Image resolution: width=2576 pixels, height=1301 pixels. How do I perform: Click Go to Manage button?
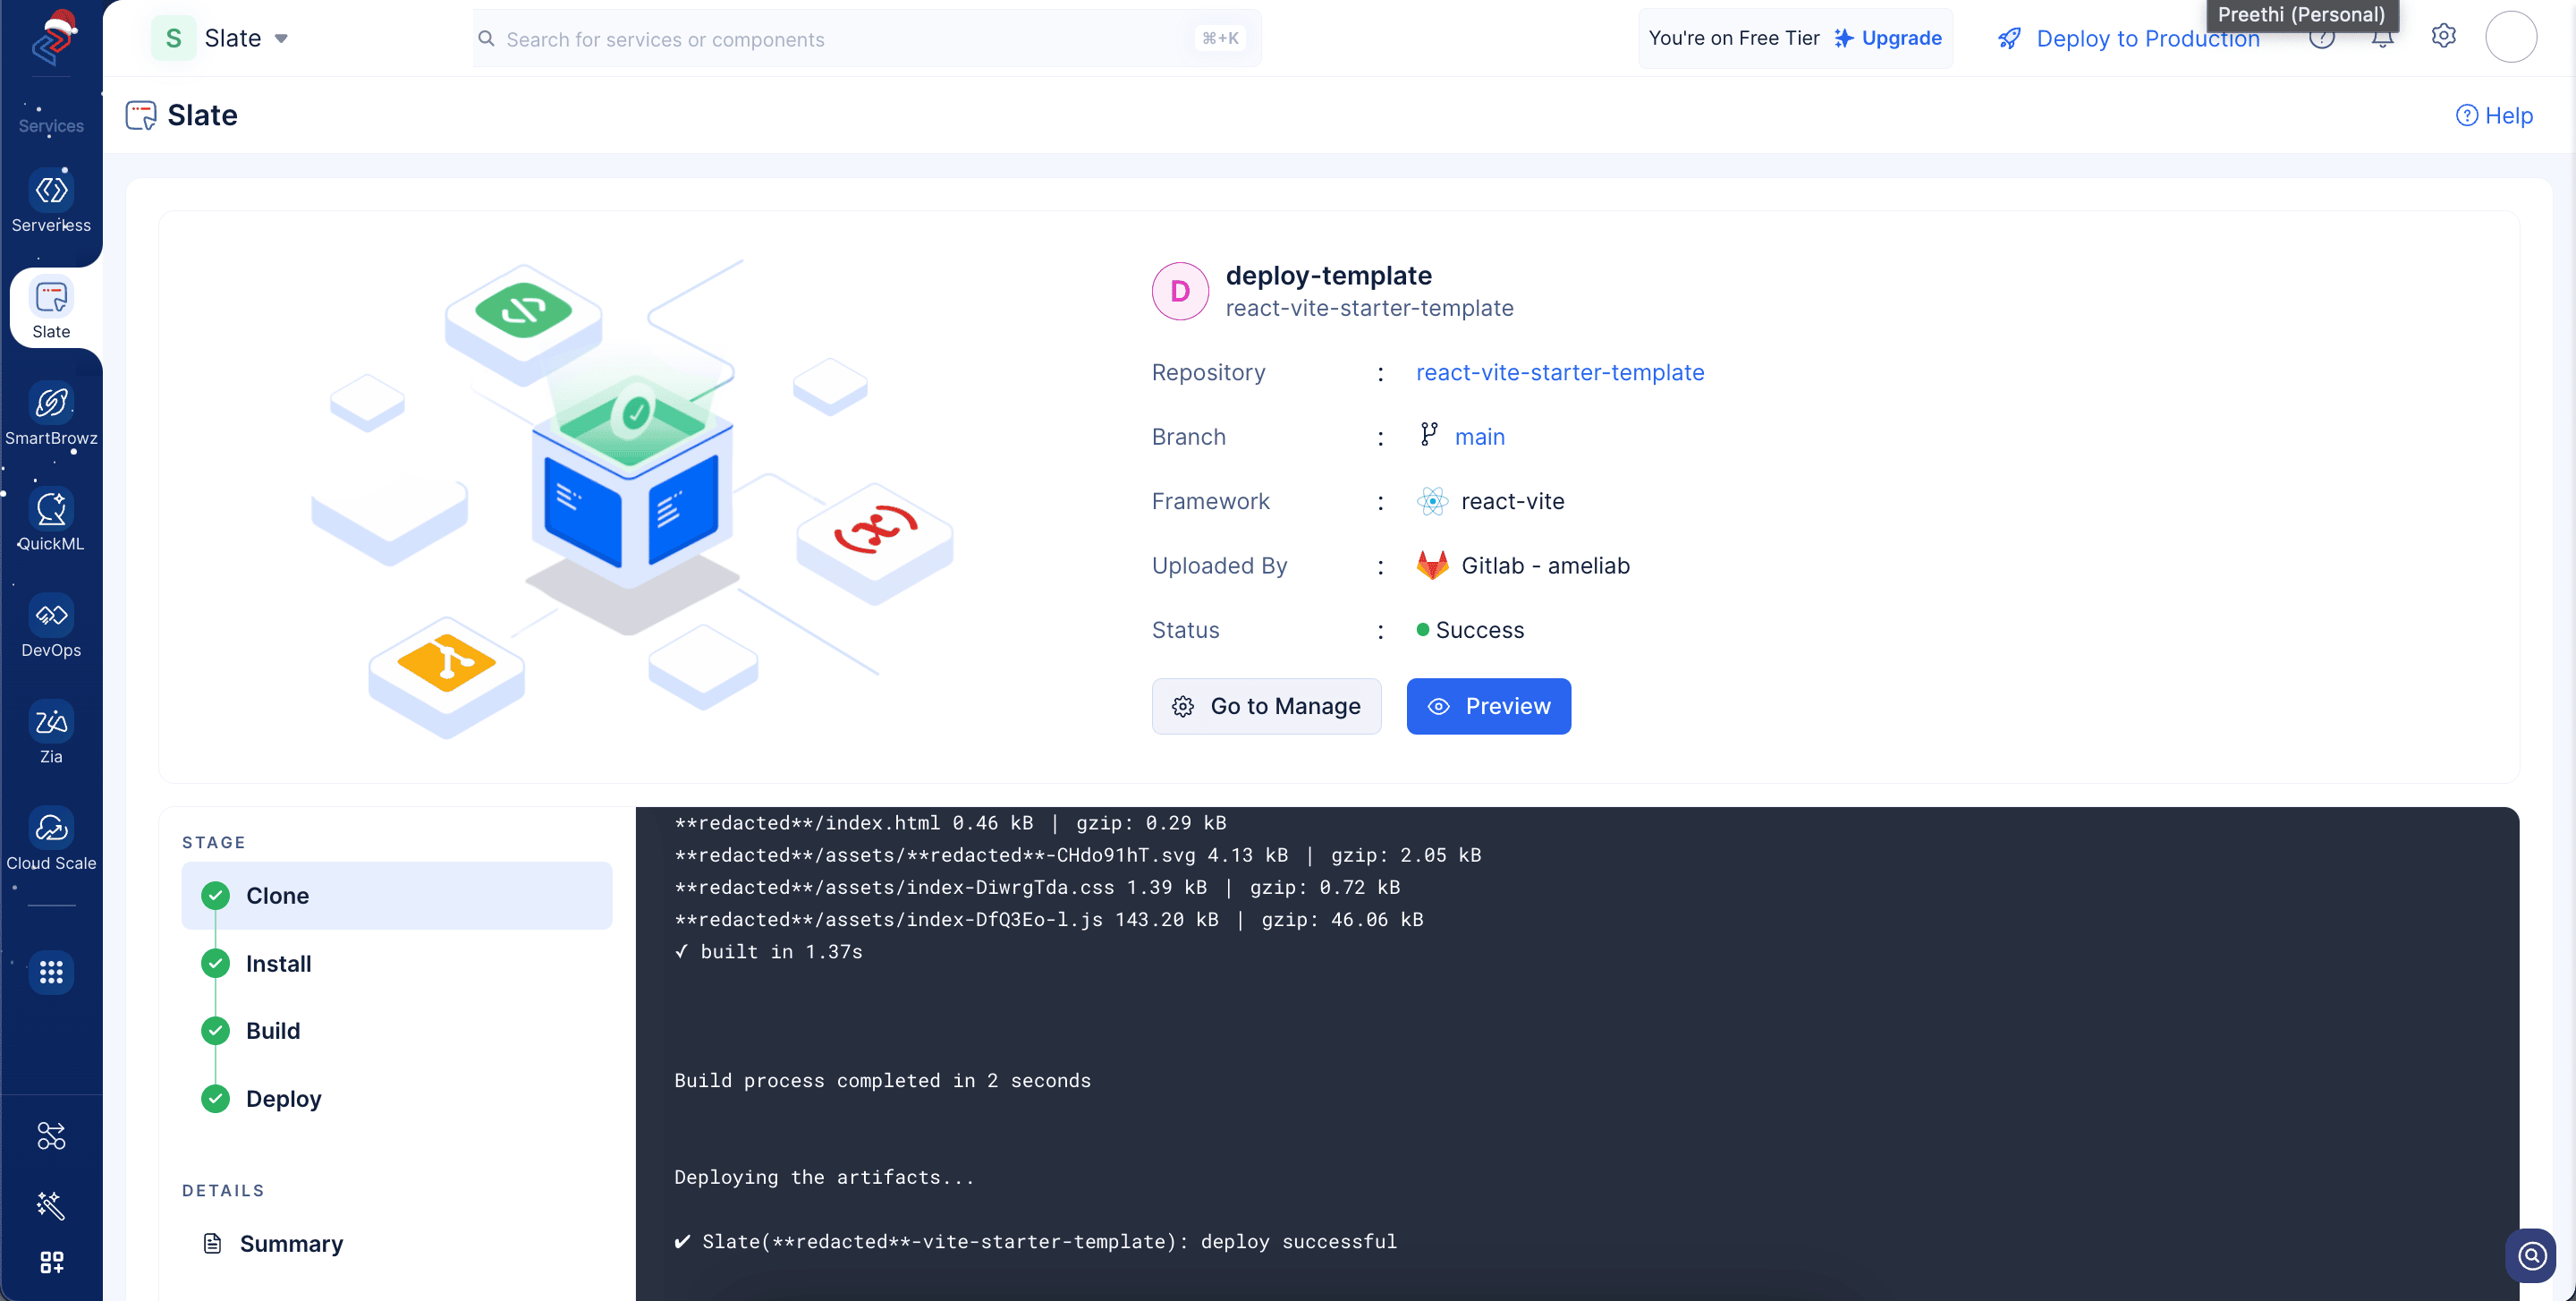[1266, 707]
